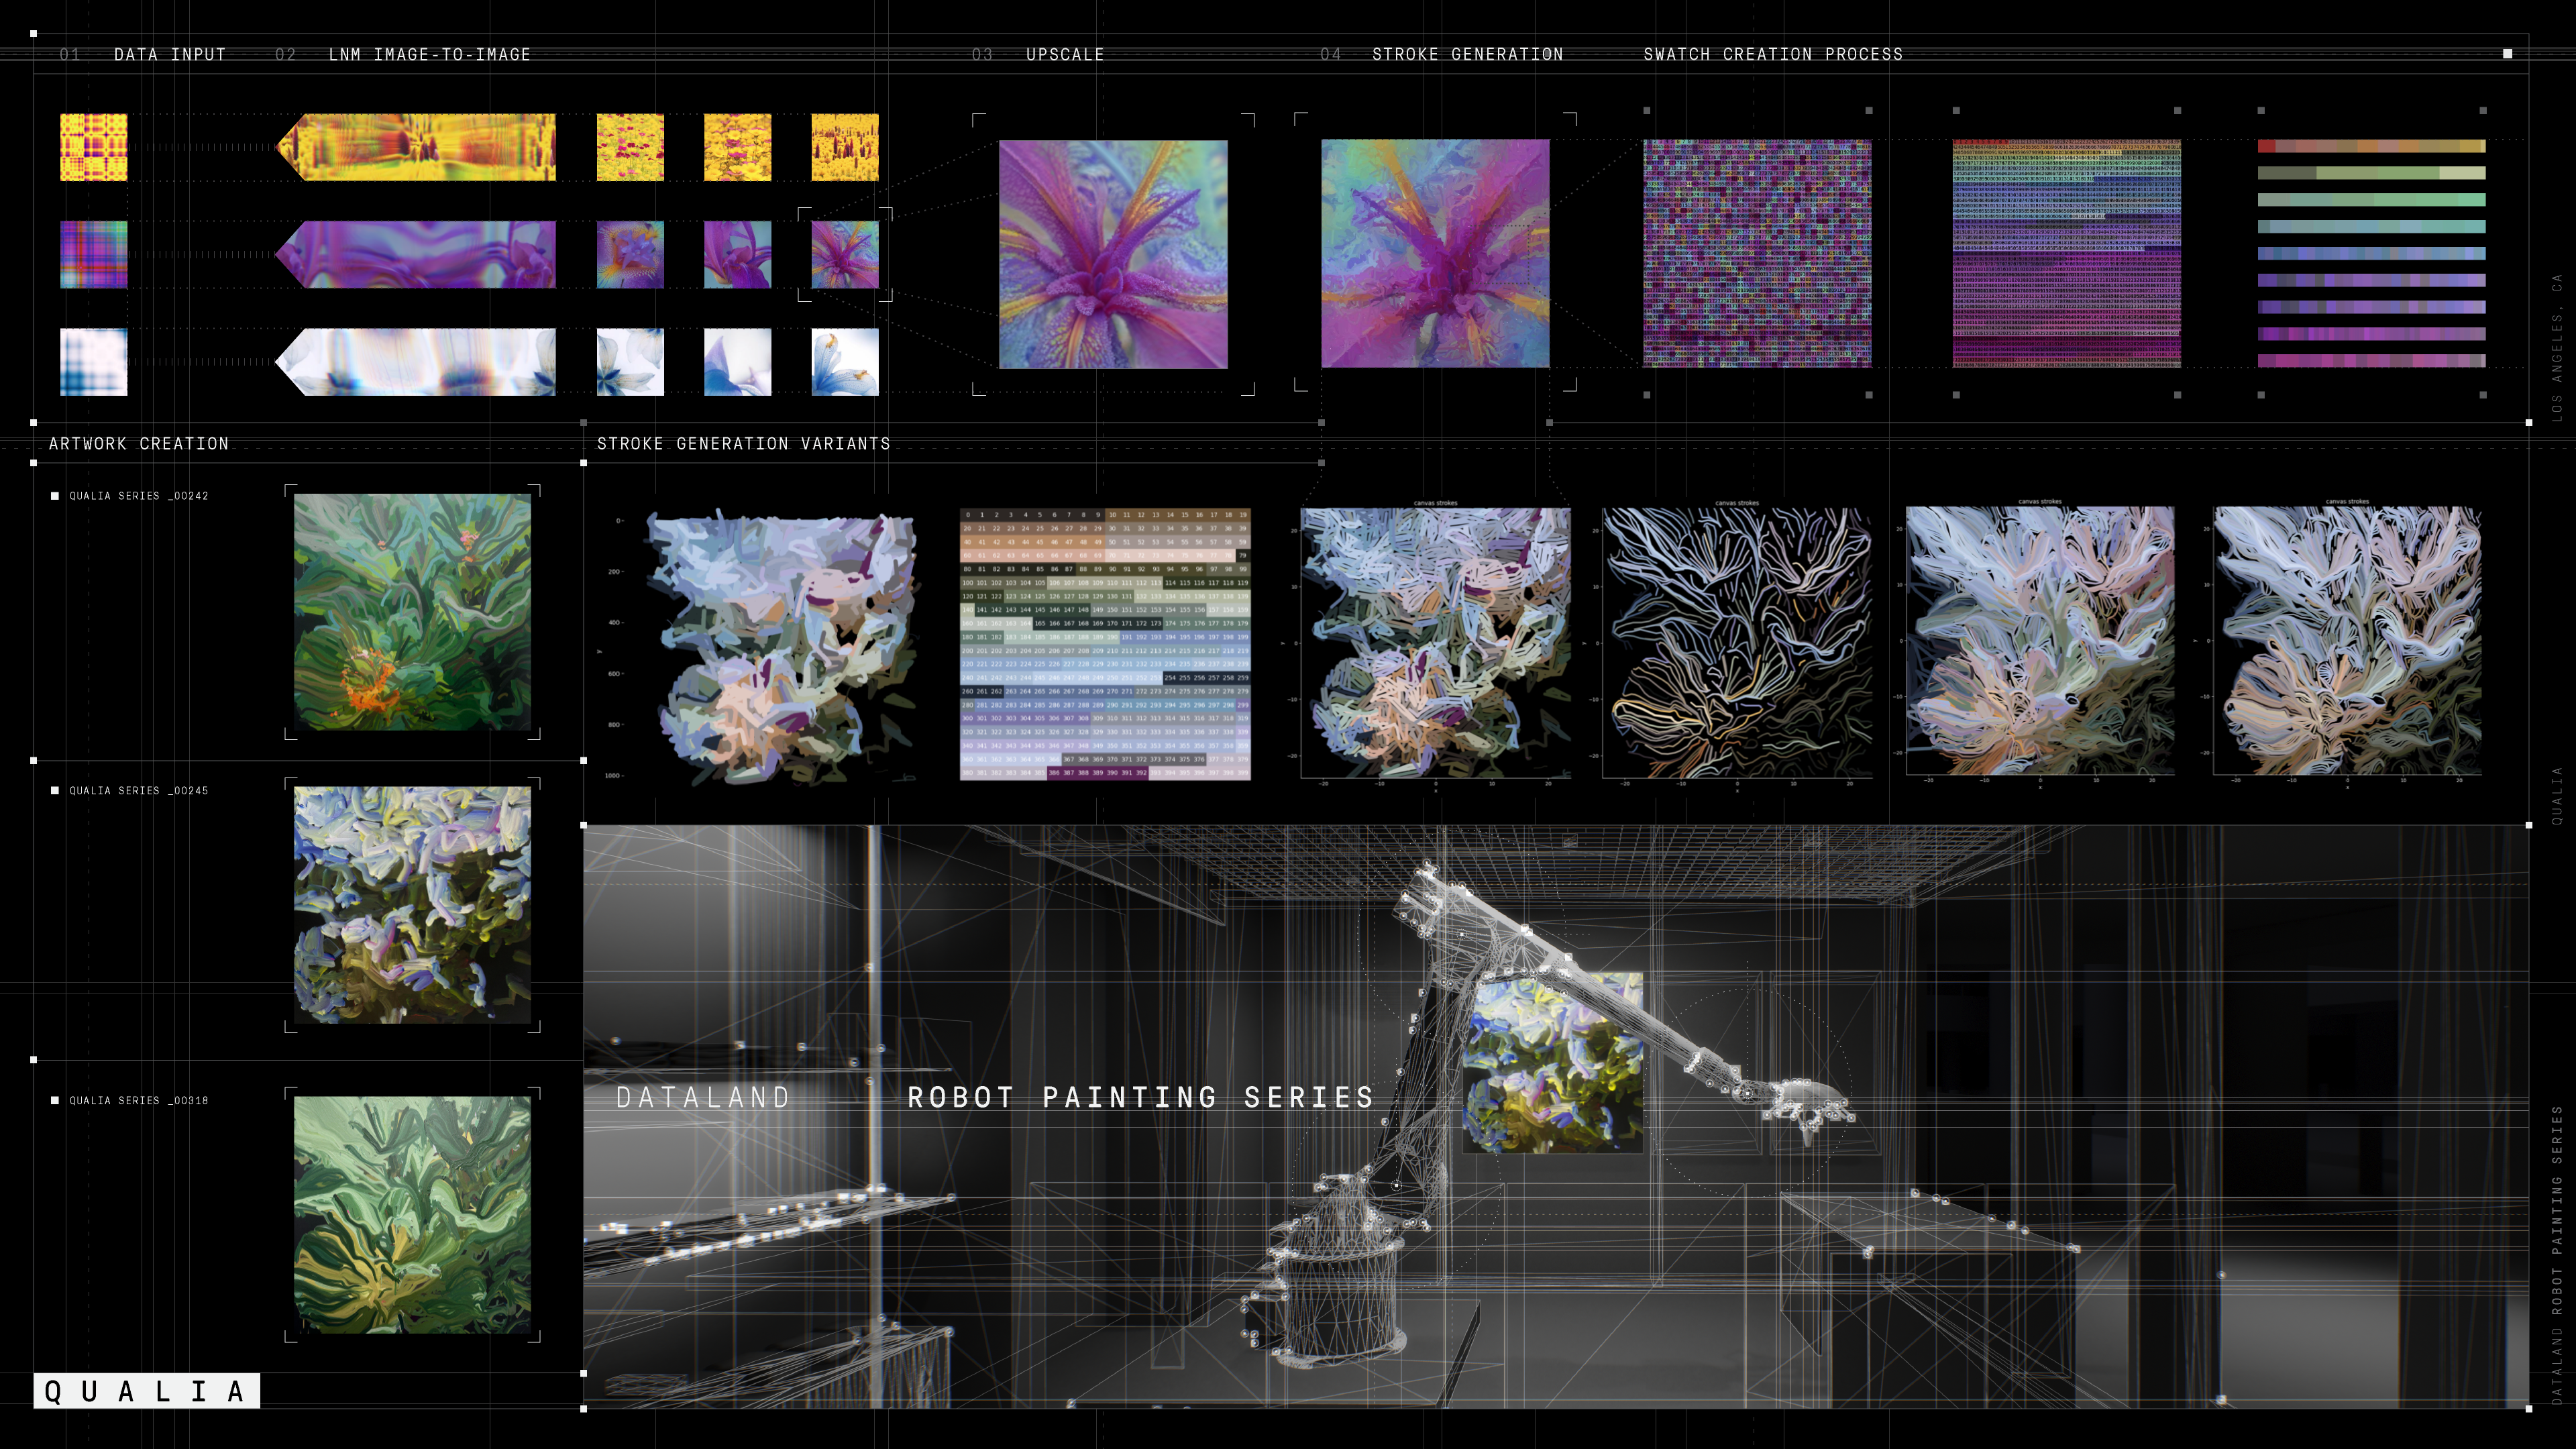Click the stroke generation purple flower image
The image size is (2576, 1449).
point(1435,254)
